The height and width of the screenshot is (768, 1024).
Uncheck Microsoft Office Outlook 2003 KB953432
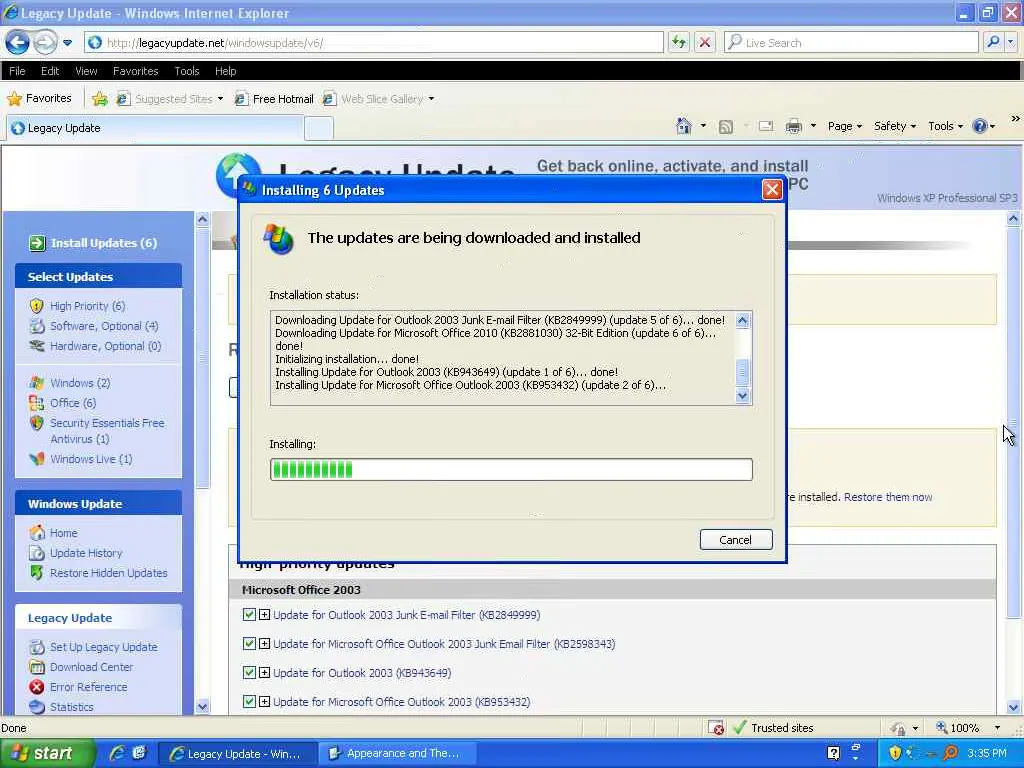249,701
